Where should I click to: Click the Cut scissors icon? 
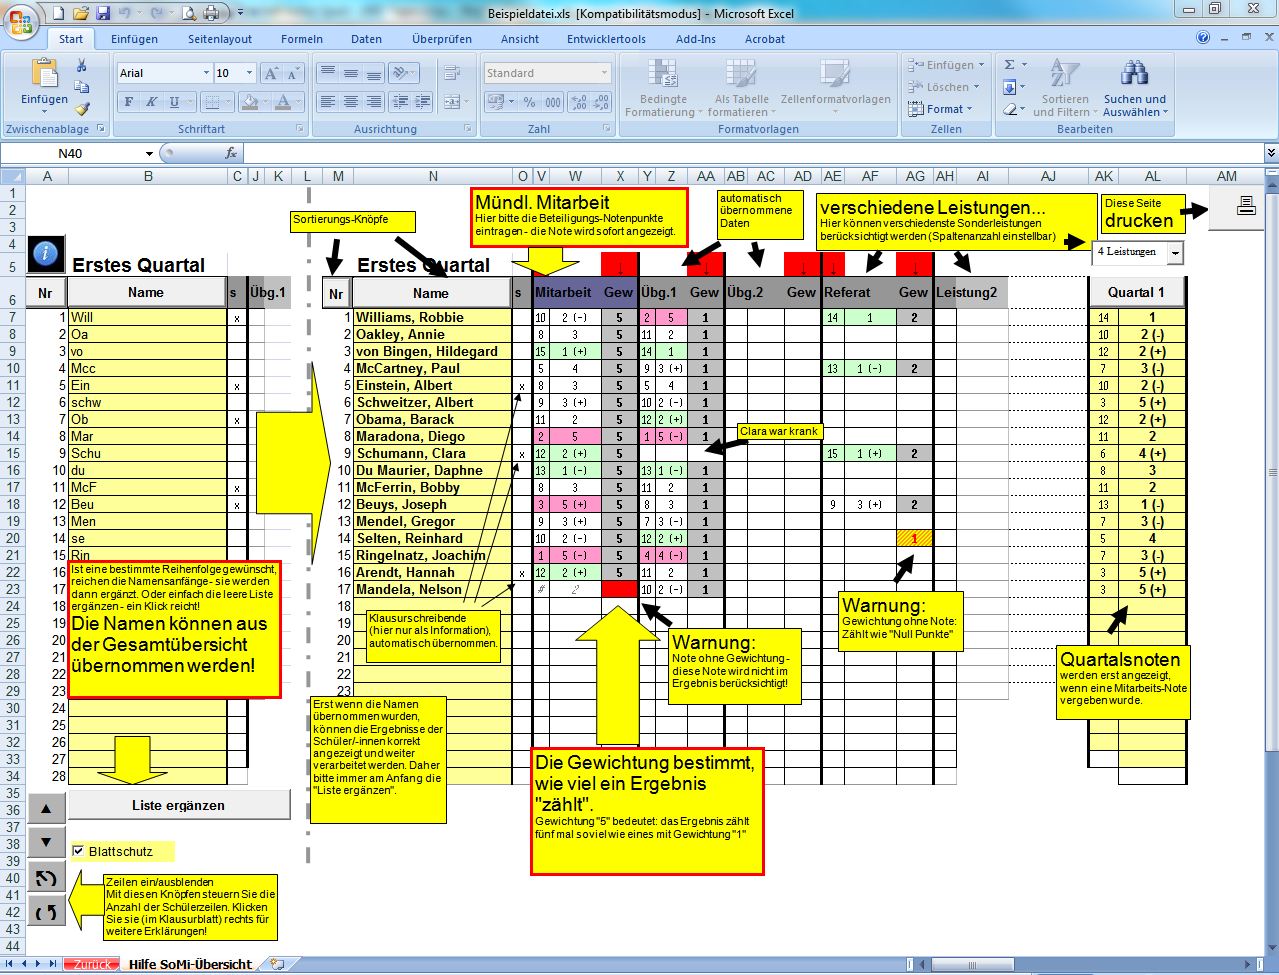[81, 65]
